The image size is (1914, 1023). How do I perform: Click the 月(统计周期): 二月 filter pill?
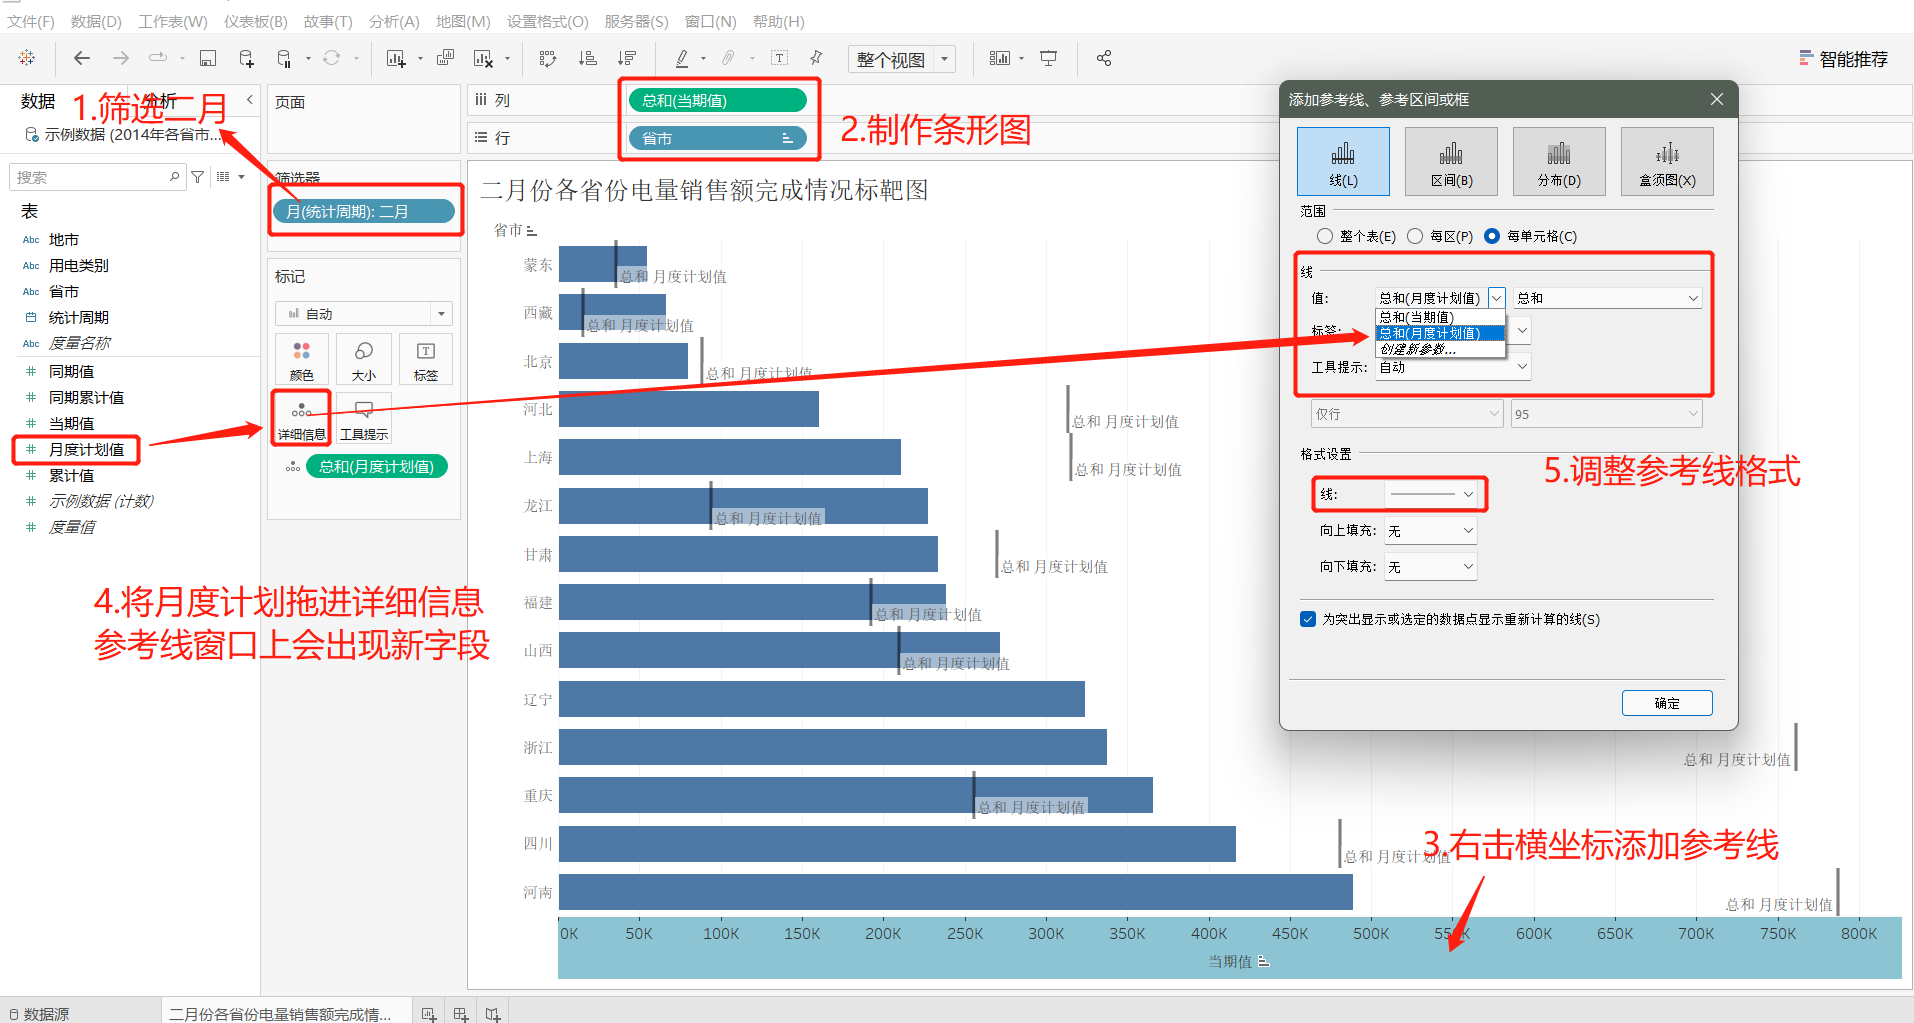(x=364, y=211)
